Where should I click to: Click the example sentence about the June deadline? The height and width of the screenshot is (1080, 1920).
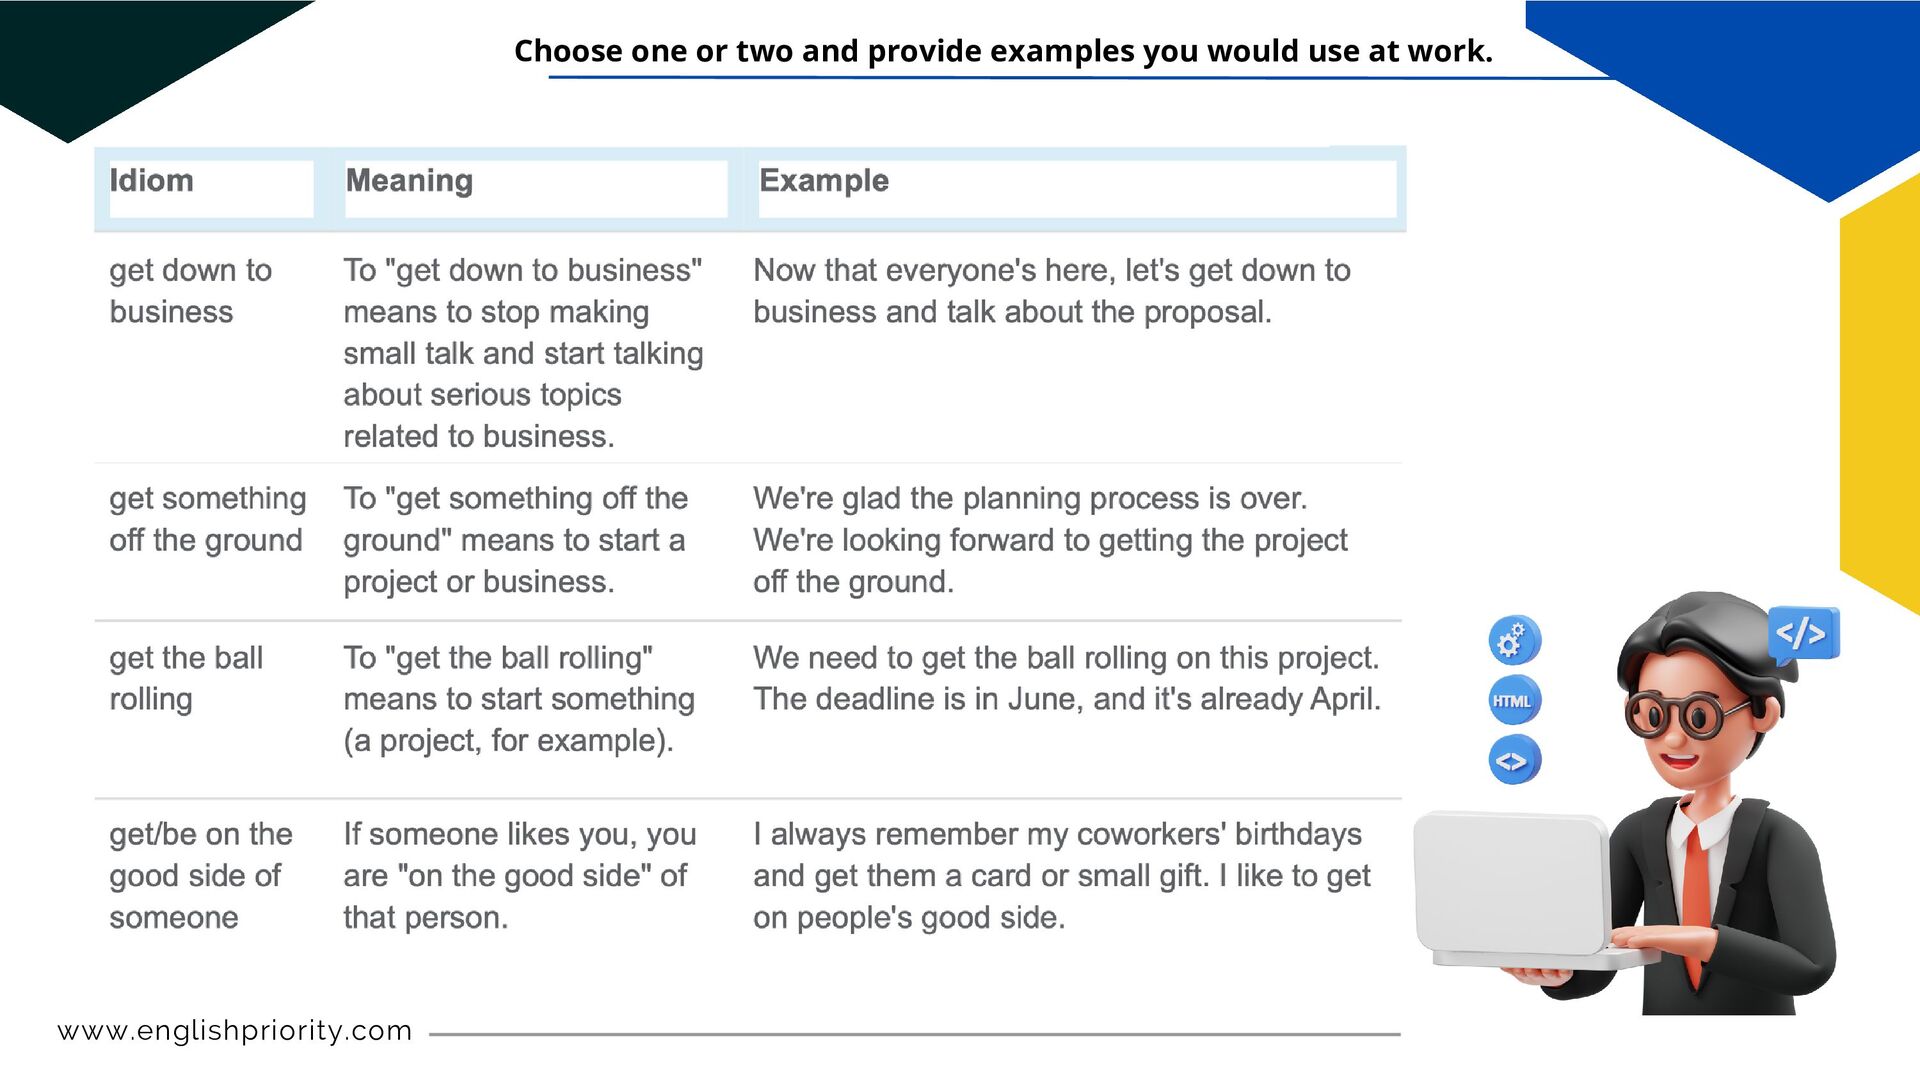click(x=1066, y=678)
